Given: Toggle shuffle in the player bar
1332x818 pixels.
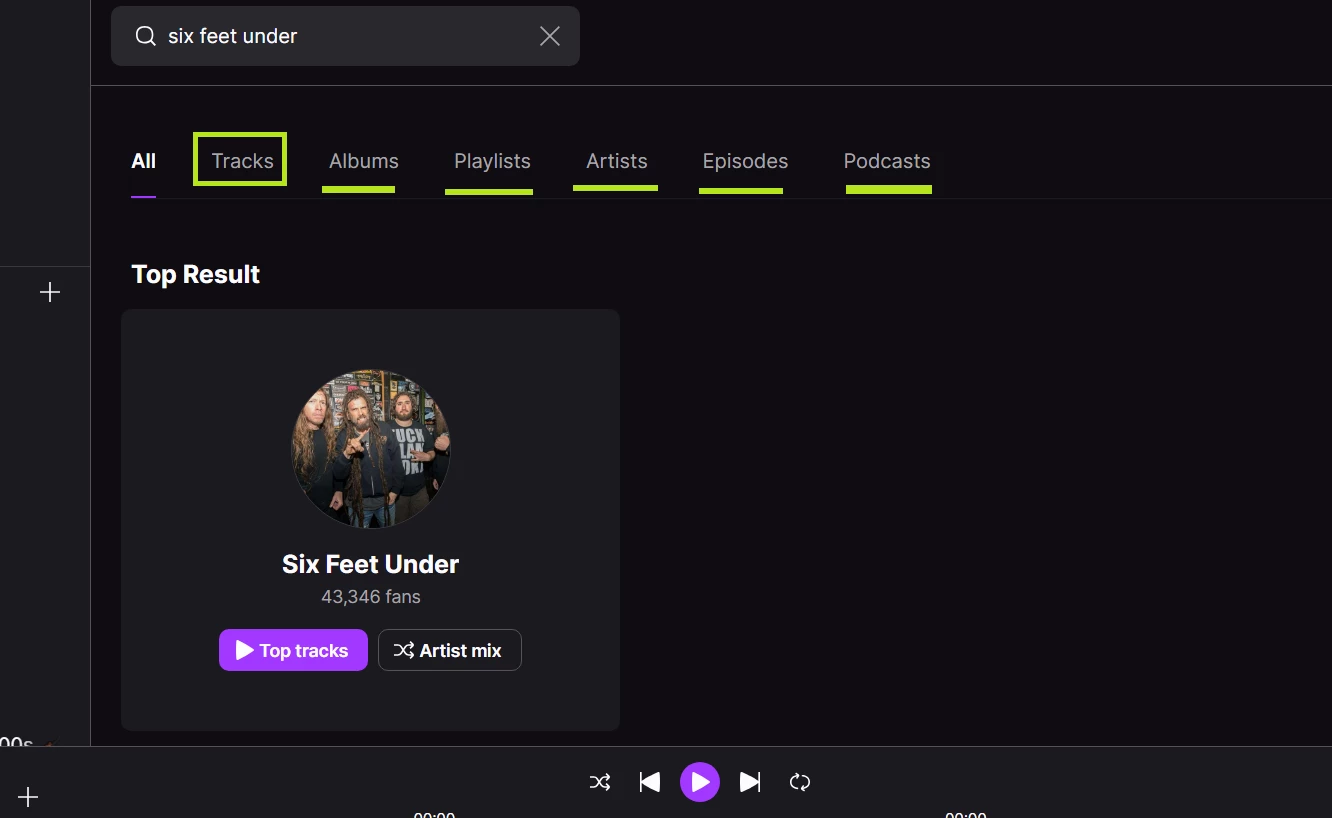Looking at the screenshot, I should click(x=600, y=782).
